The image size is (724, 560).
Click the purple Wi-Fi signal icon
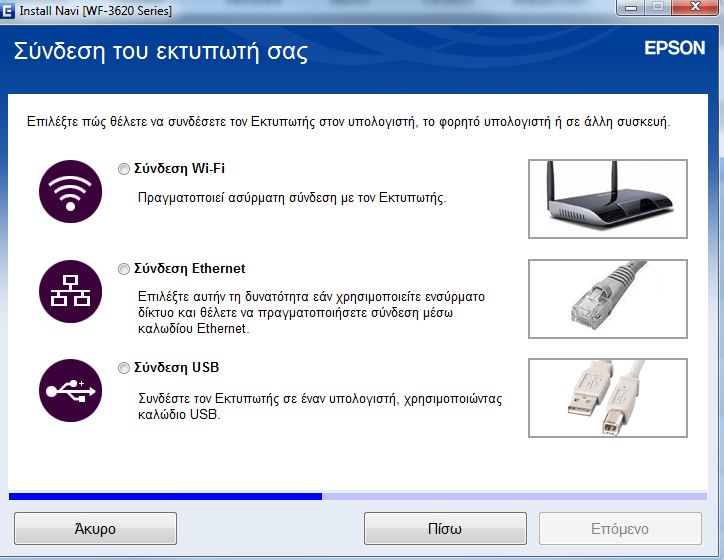click(71, 192)
